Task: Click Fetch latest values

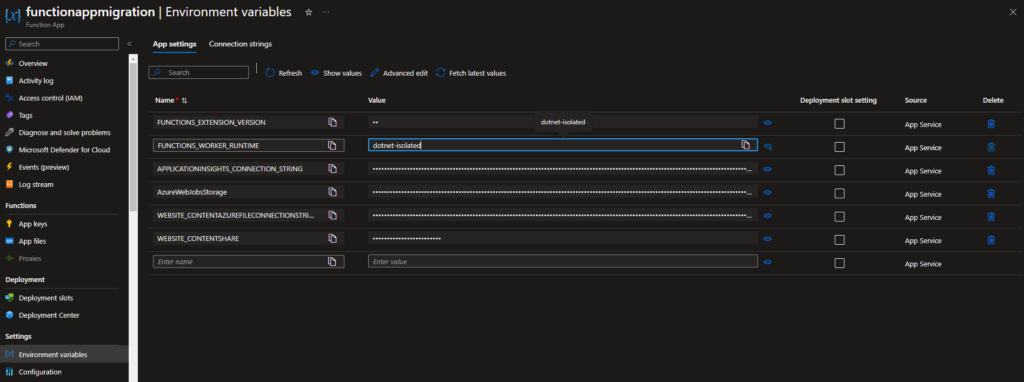Action: tap(471, 73)
